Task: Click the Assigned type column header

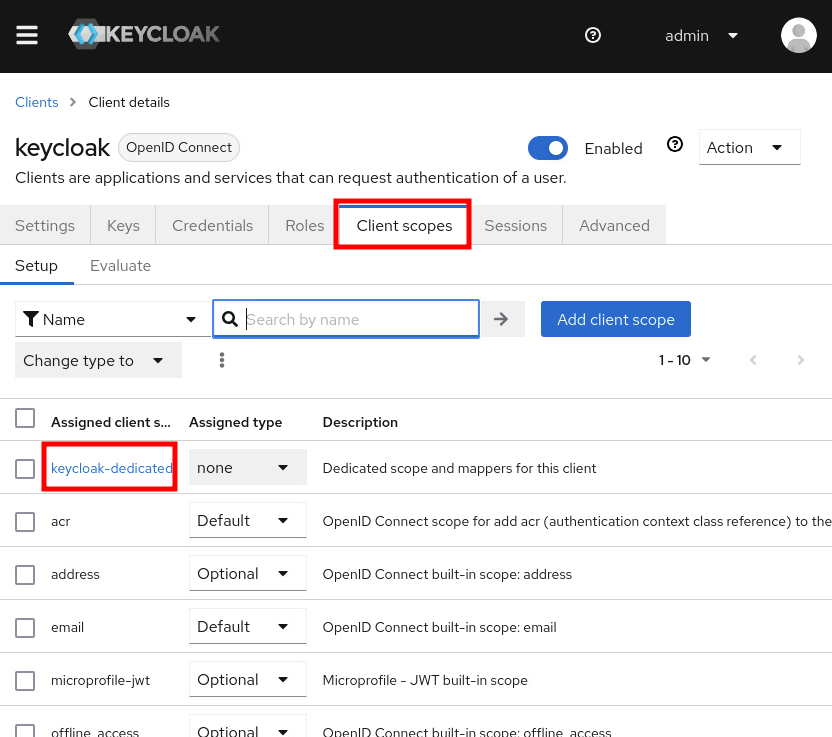Action: tap(236, 422)
